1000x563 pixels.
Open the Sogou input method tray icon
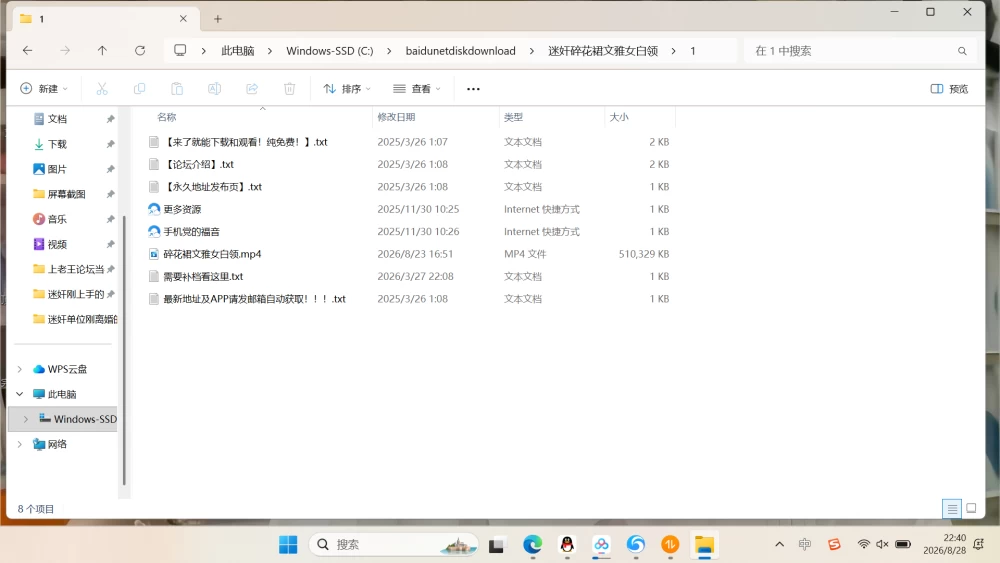[x=834, y=544]
